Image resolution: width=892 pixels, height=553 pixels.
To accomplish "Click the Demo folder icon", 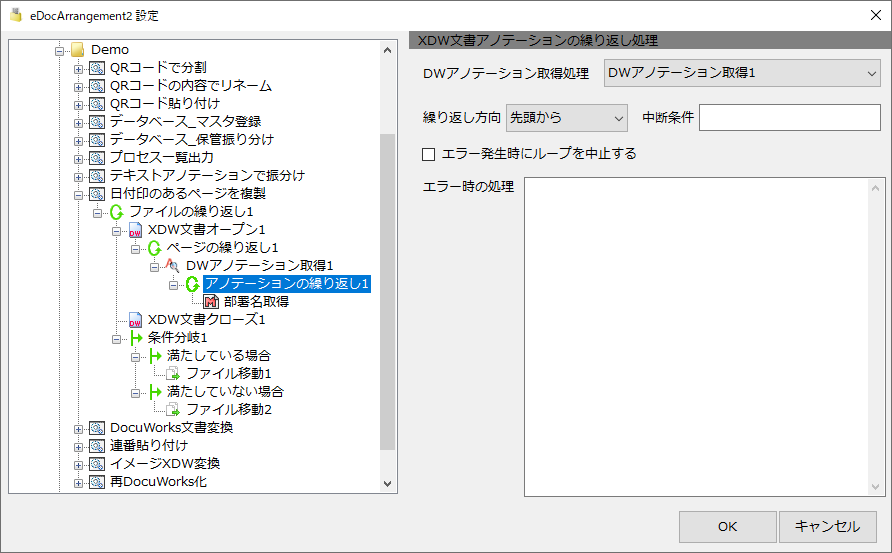I will pos(77,50).
